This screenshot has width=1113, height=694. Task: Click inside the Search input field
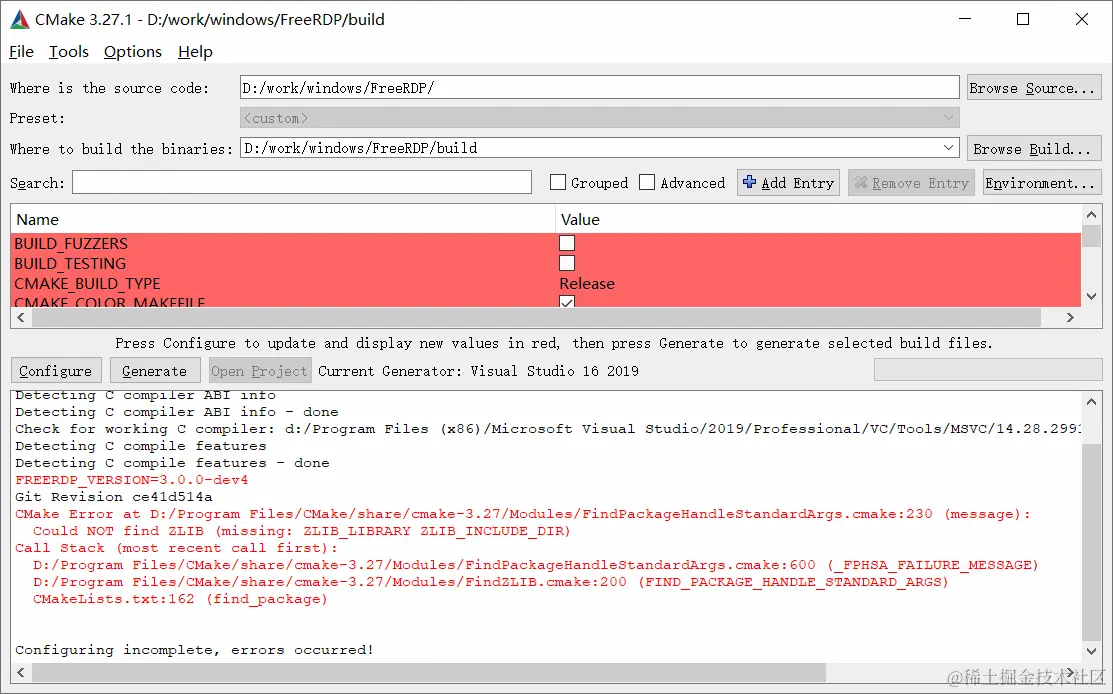pyautogui.click(x=300, y=182)
